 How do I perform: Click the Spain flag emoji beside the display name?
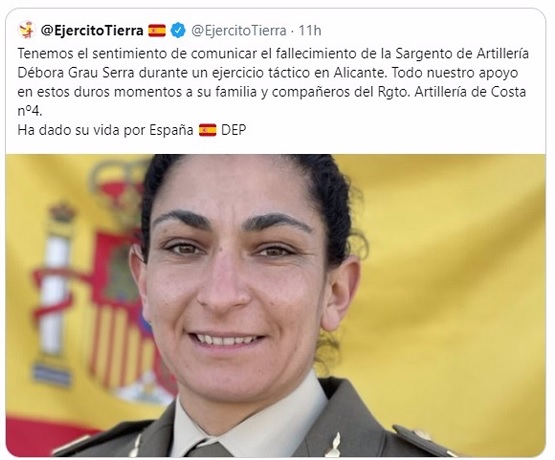(157, 31)
